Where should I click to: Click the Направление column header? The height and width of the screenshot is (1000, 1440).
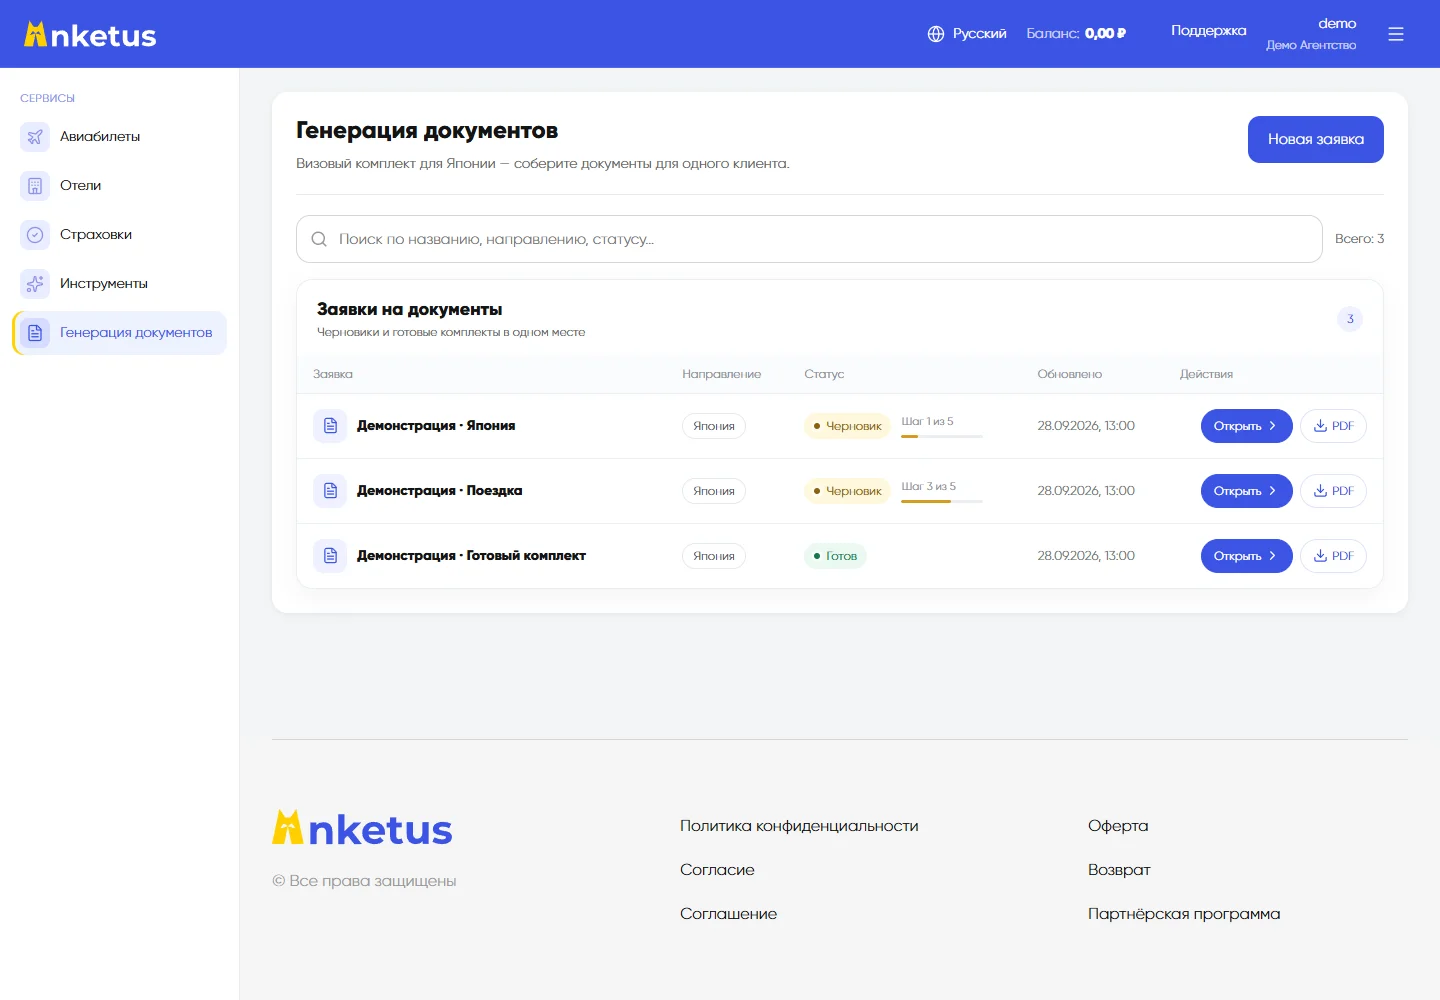[722, 374]
